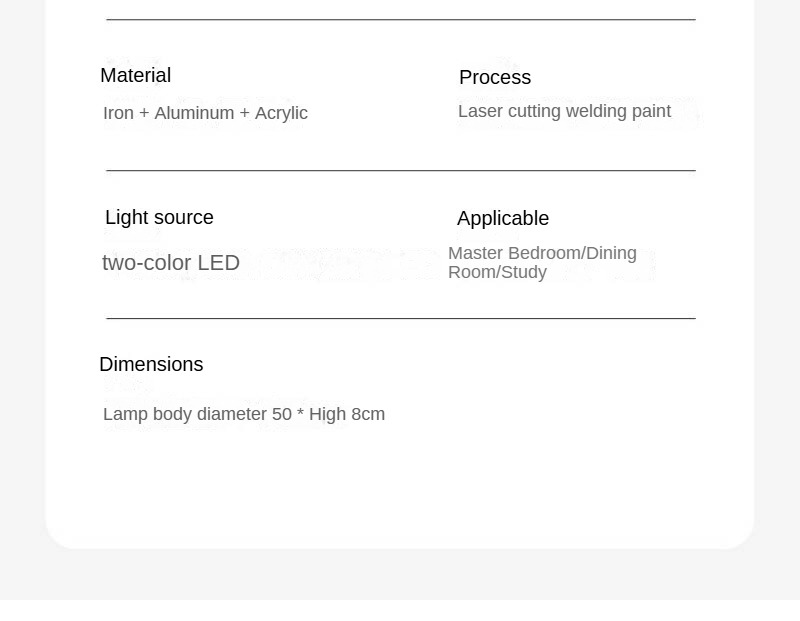Screen dimensions: 800x621
Task: Click the Applicable heading
Action: tap(503, 218)
